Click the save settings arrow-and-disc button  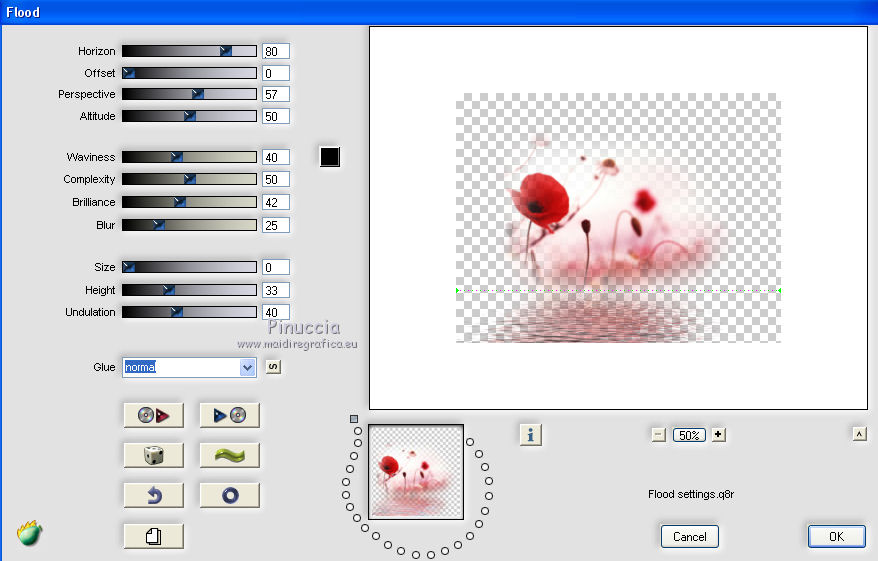tap(230, 415)
